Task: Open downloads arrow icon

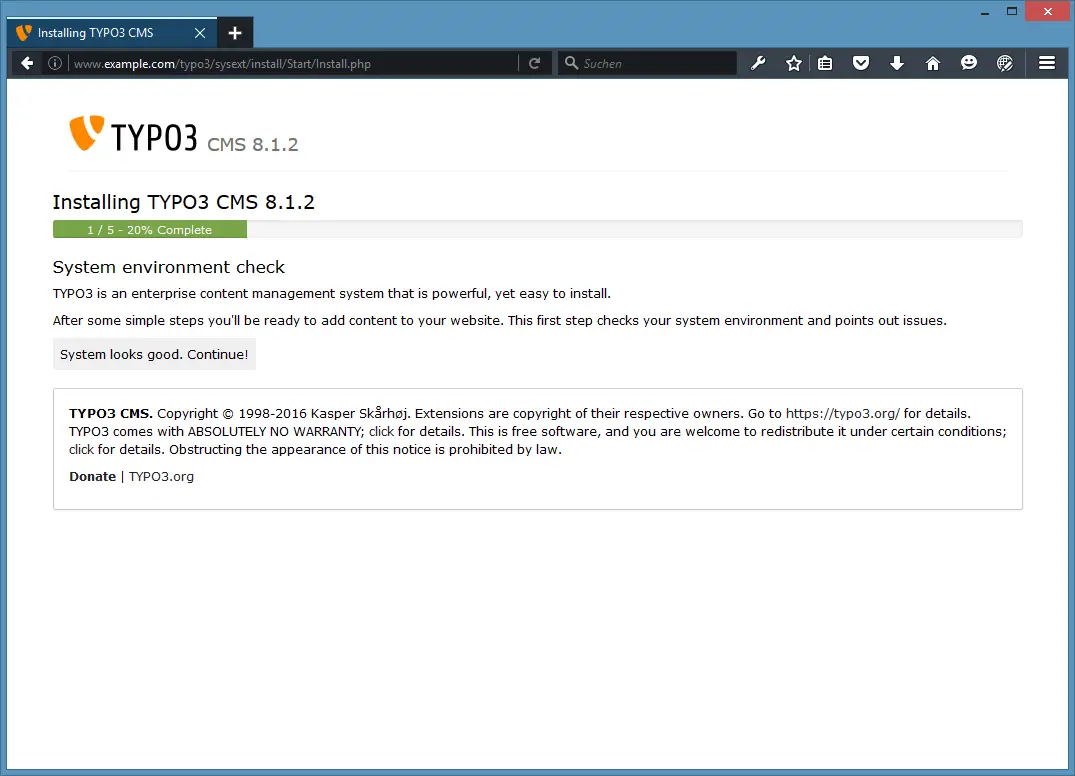Action: pyautogui.click(x=897, y=64)
